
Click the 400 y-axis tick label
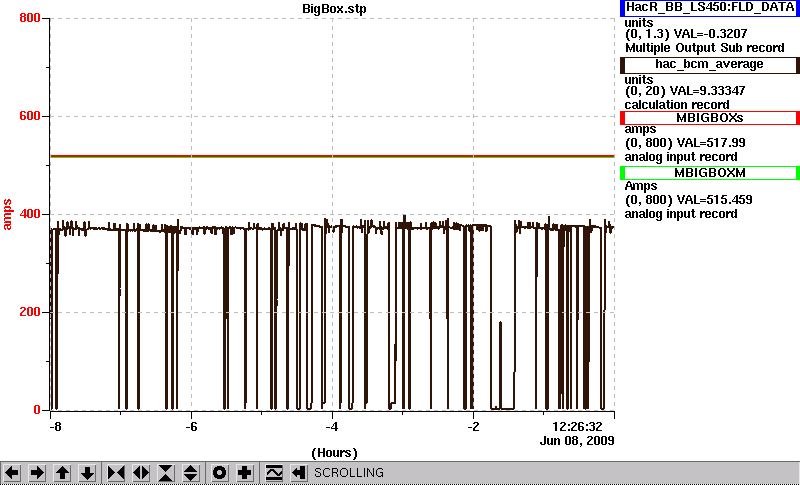30,214
